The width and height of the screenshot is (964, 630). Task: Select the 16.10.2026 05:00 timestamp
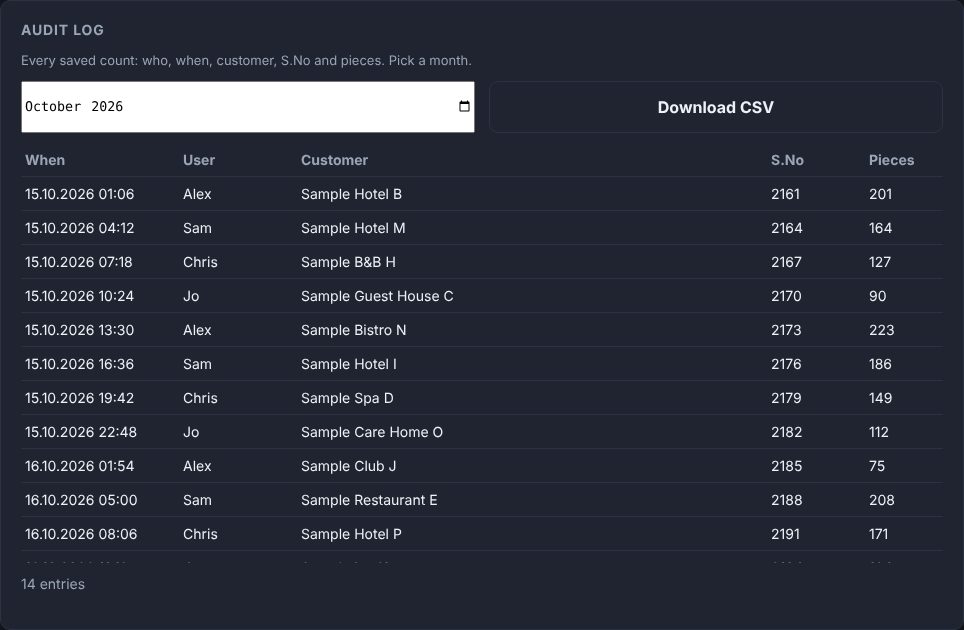(x=81, y=500)
